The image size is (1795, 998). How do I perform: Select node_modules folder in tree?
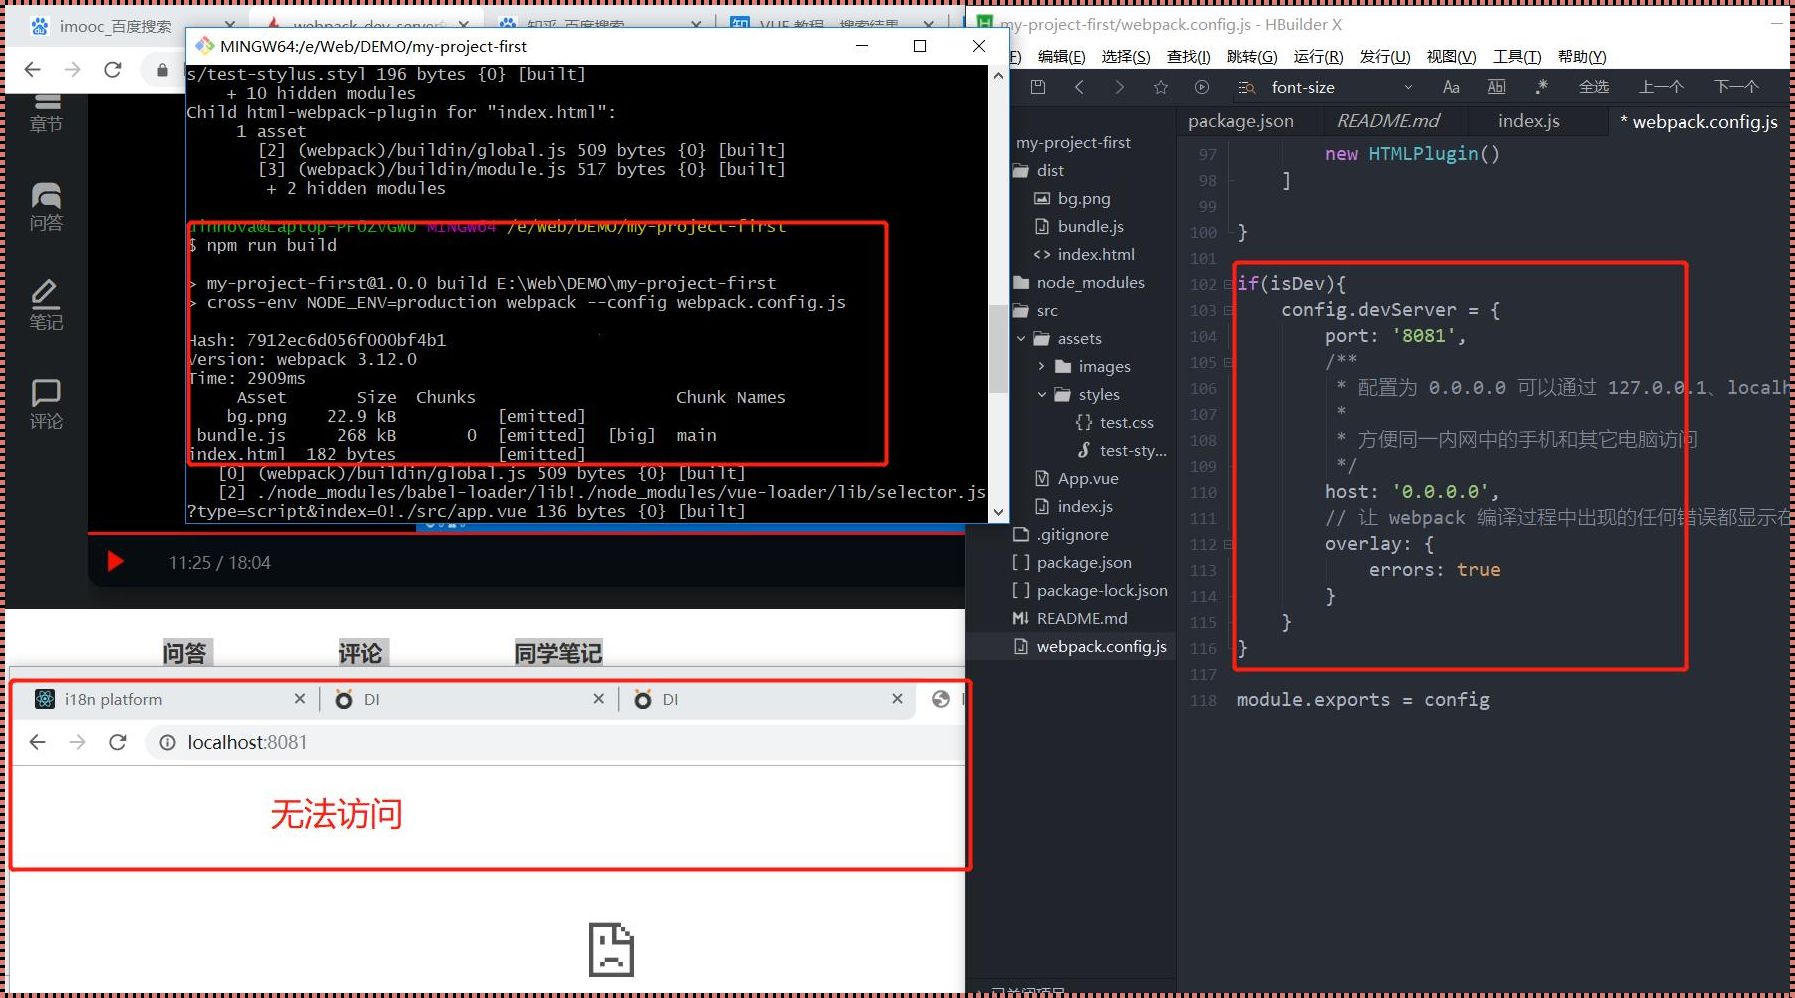1090,283
